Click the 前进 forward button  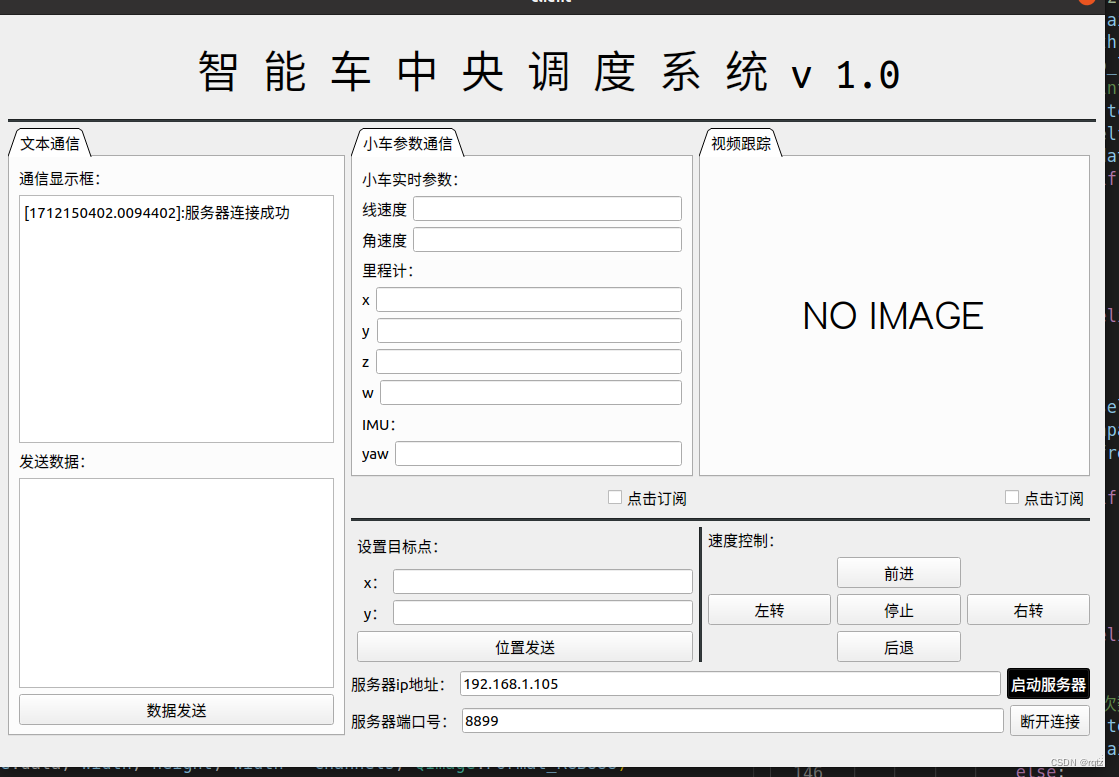(x=898, y=573)
